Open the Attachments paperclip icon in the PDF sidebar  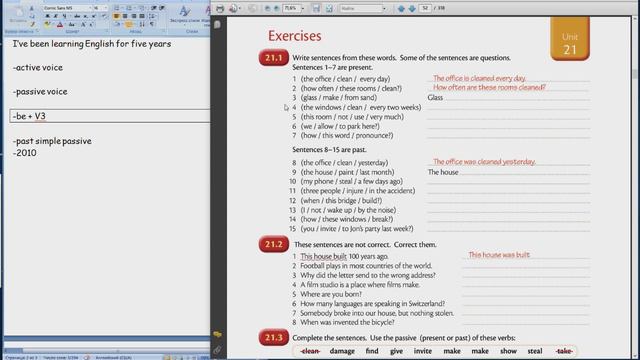[217, 350]
